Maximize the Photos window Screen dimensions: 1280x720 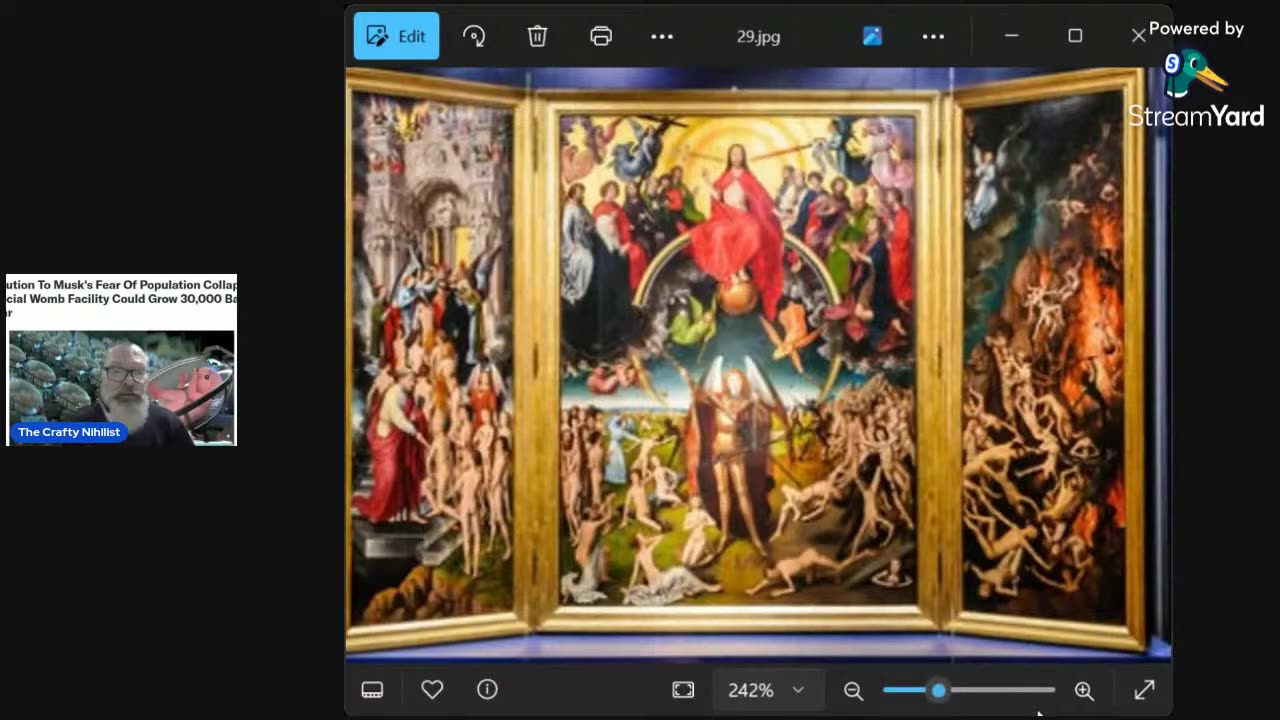click(1075, 36)
